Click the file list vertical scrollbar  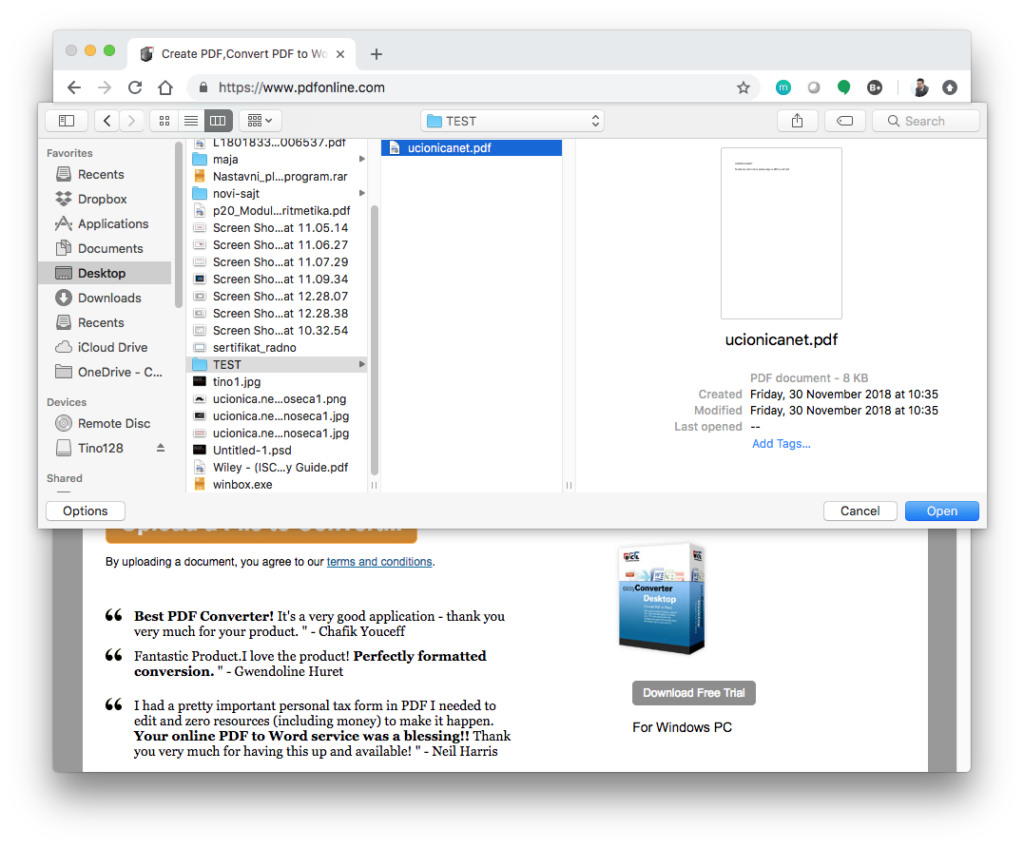click(x=375, y=340)
